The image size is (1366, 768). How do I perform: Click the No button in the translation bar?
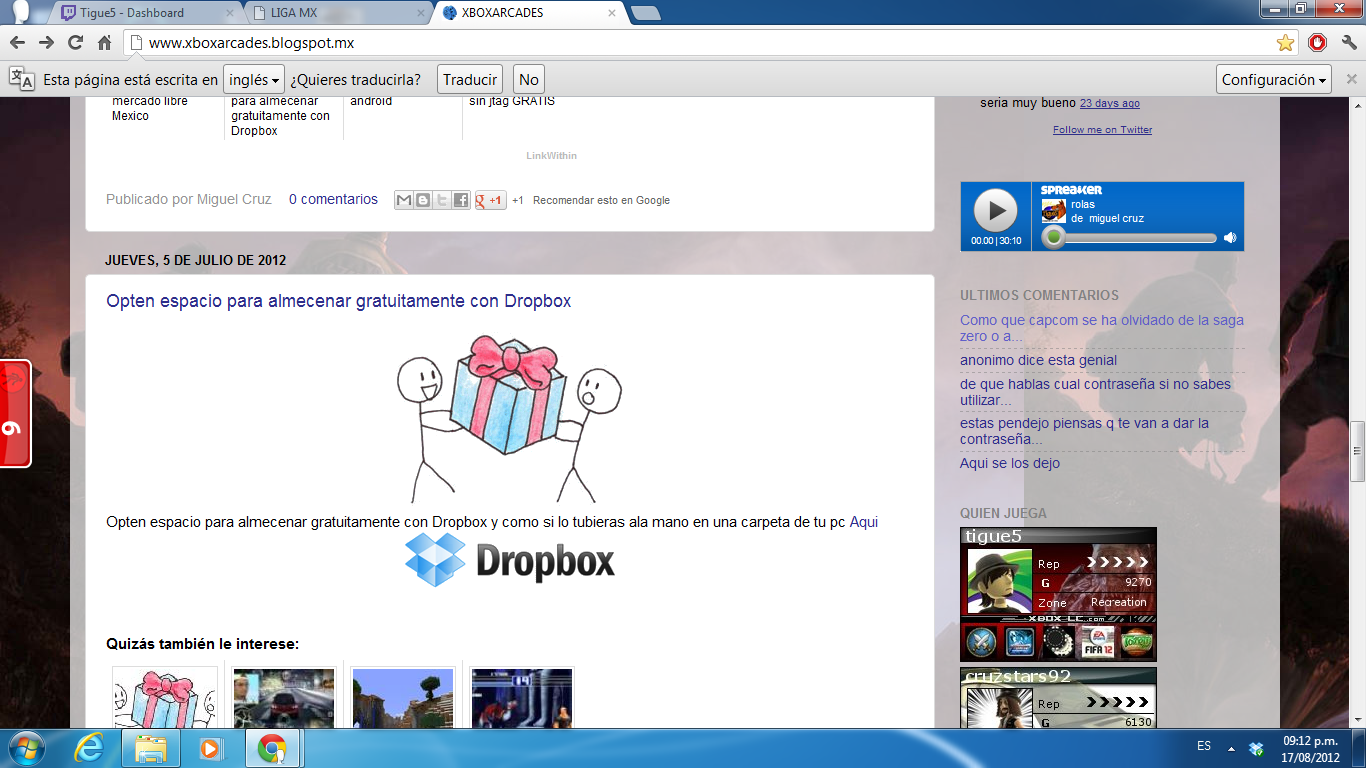tap(529, 79)
